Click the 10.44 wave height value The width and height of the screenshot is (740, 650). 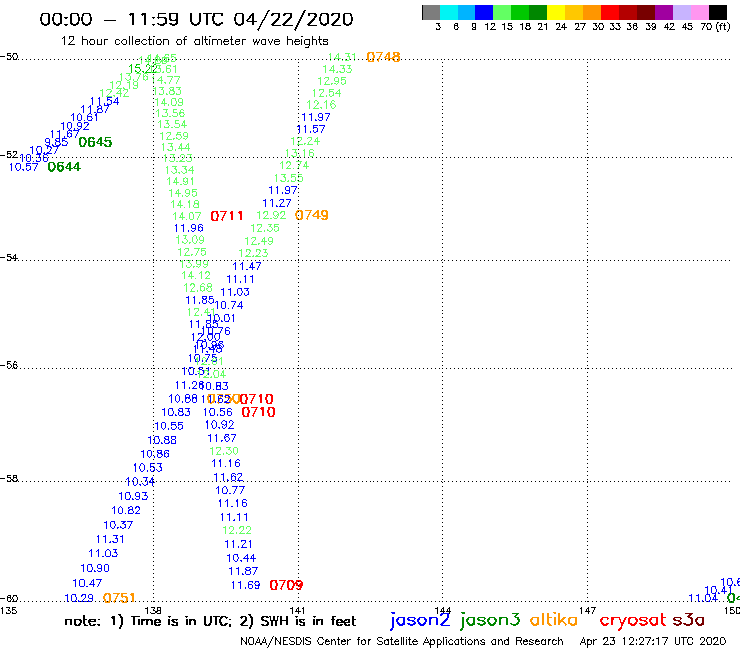pyautogui.click(x=241, y=558)
